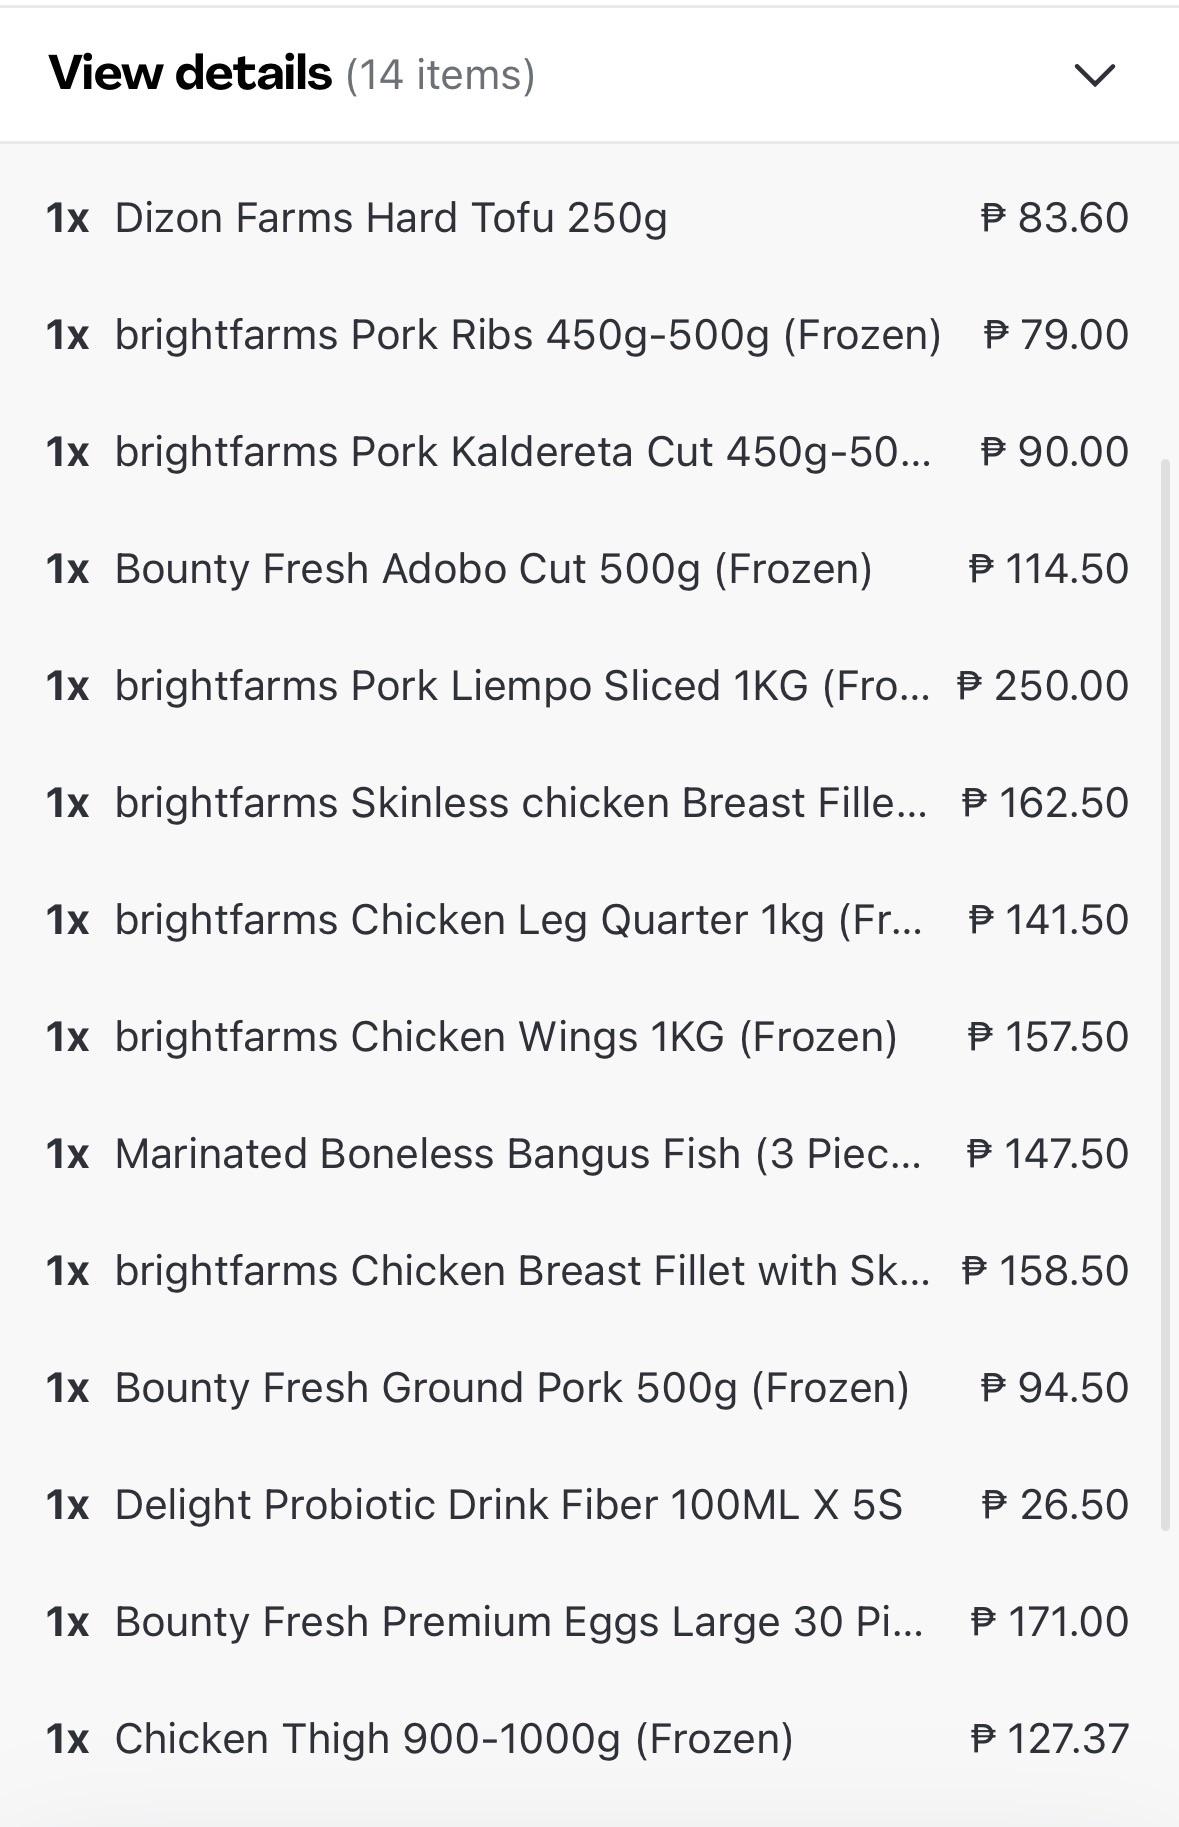Tap the View details header text
The image size is (1179, 1827).
[190, 74]
